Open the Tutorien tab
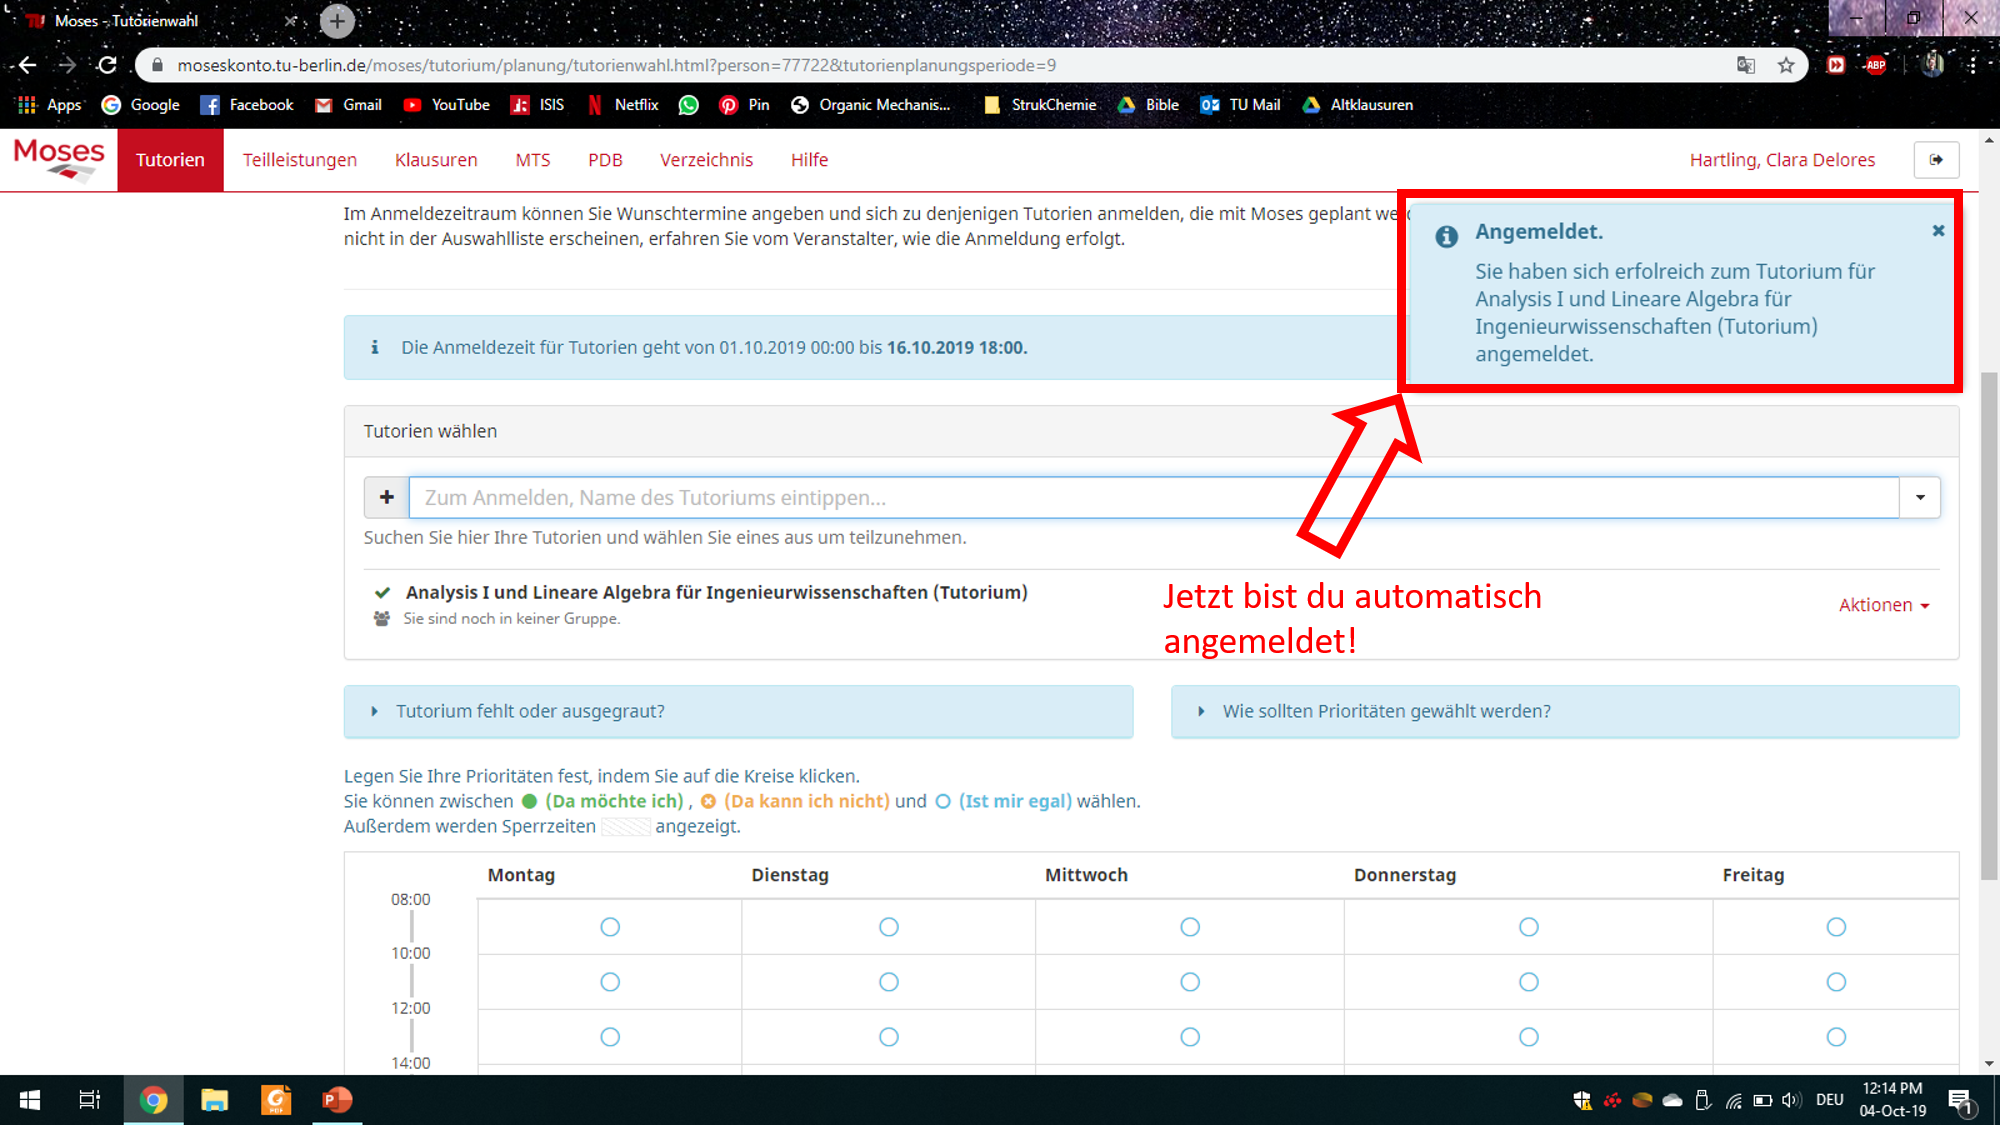This screenshot has height=1125, width=2000. 170,160
